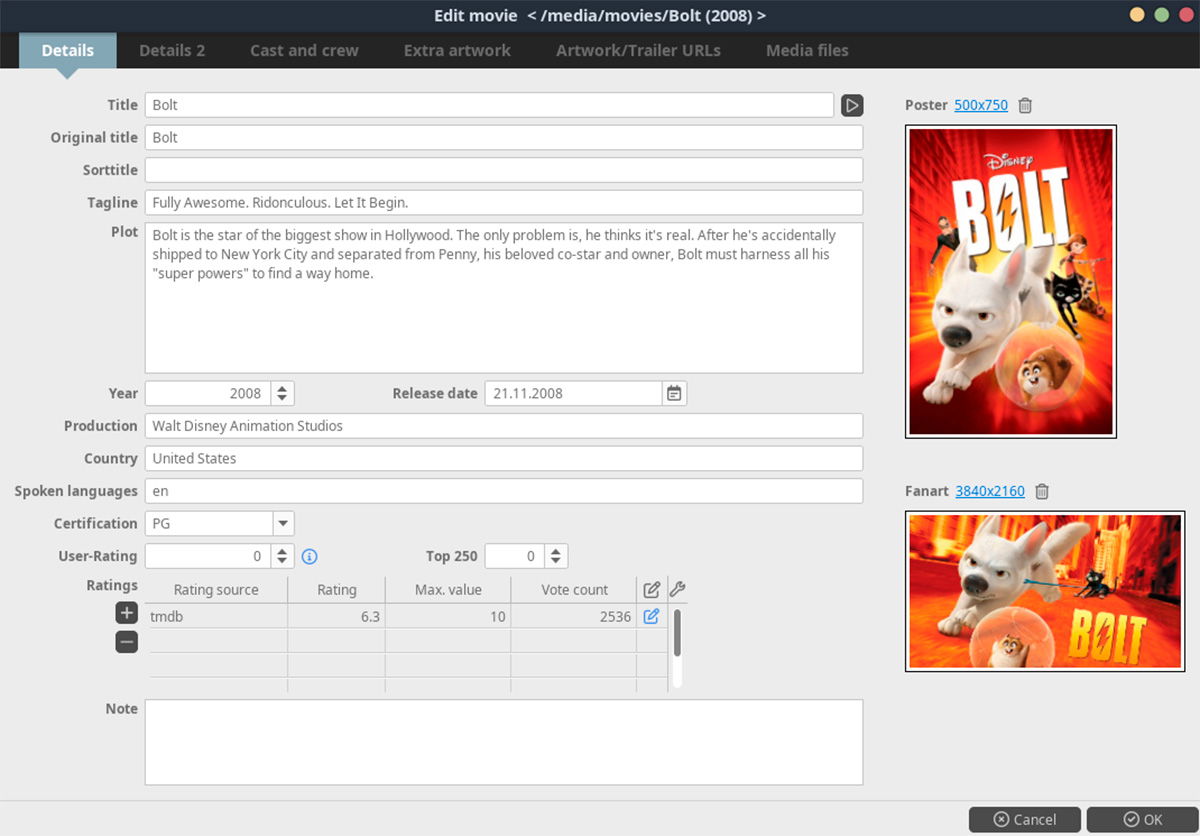Image resolution: width=1200 pixels, height=836 pixels.
Task: Focus the Country field
Action: [x=504, y=458]
